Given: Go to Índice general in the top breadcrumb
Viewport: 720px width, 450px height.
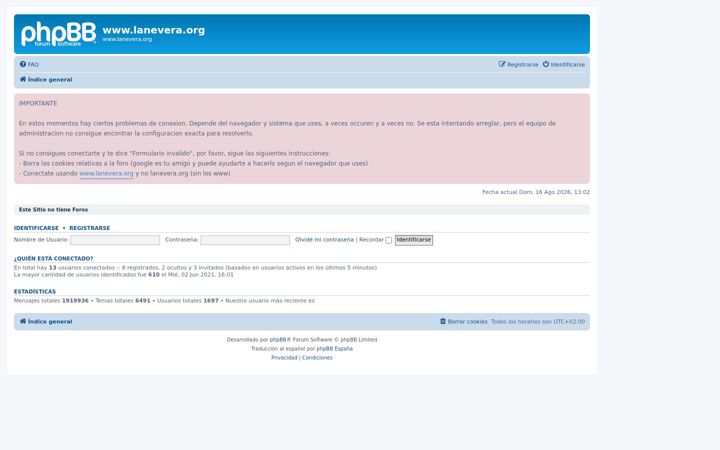Looking at the screenshot, I should pos(50,79).
